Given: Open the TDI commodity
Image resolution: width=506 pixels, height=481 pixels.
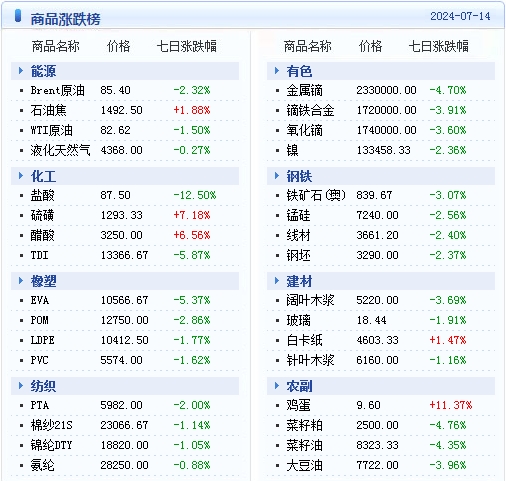Looking at the screenshot, I should [39, 255].
